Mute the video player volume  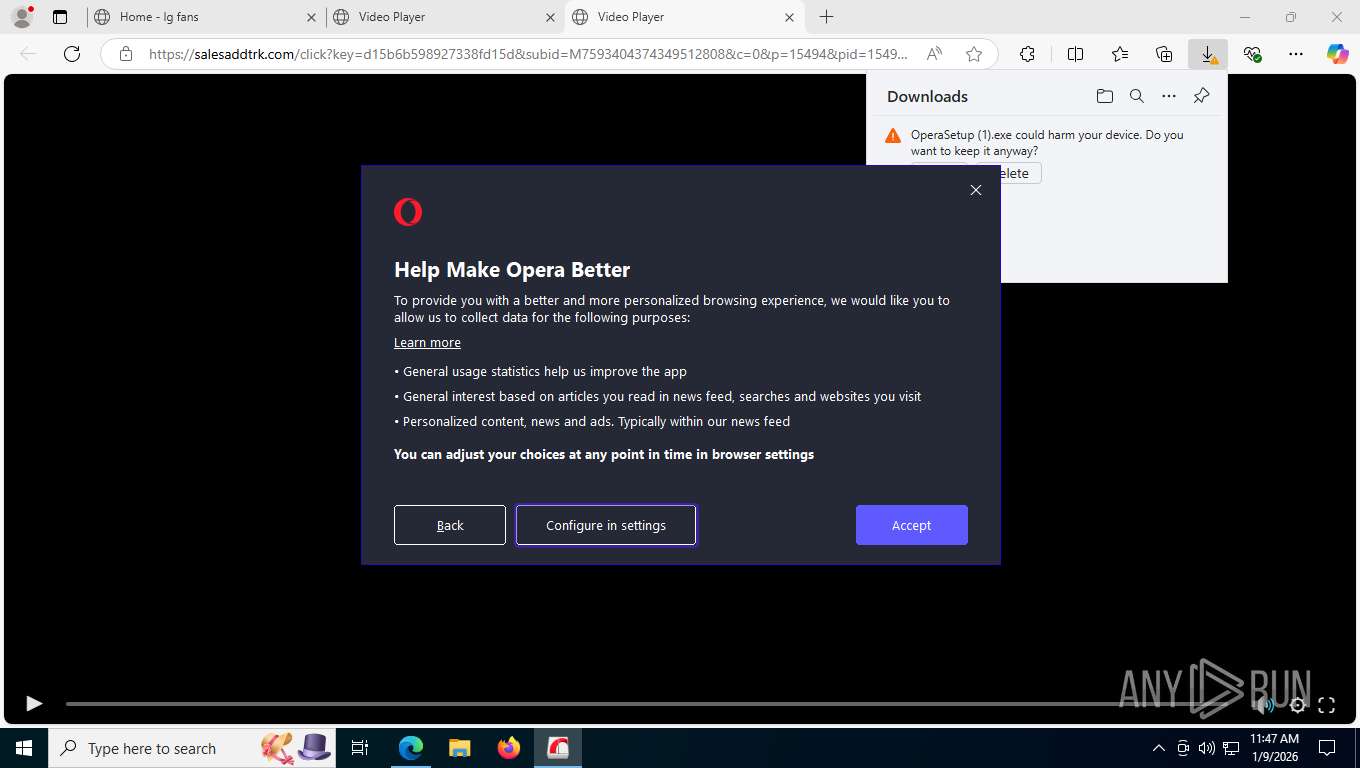1265,705
